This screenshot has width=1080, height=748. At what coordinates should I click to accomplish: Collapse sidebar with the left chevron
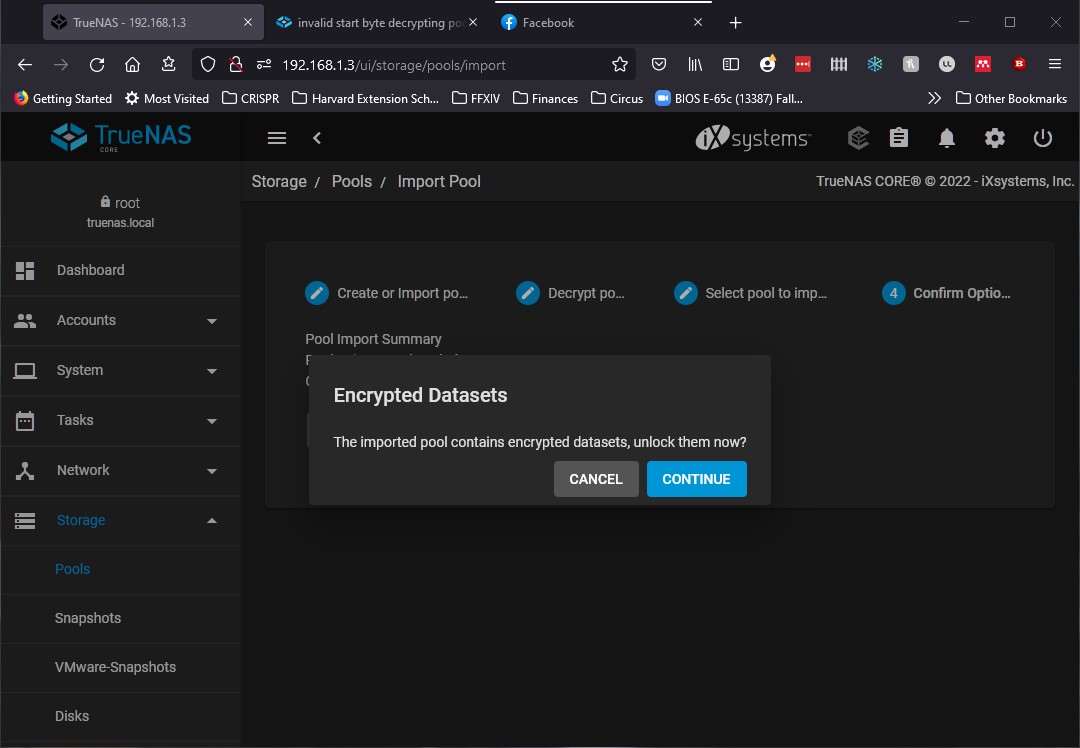click(317, 138)
